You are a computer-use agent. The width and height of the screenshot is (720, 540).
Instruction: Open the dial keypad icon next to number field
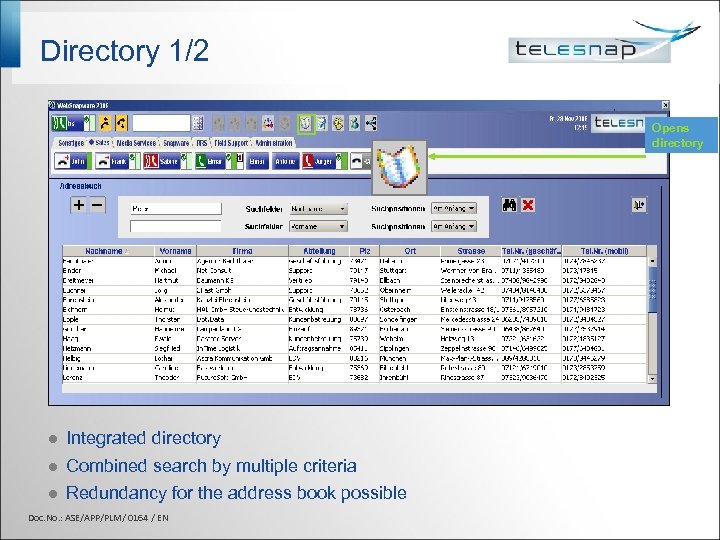click(198, 123)
